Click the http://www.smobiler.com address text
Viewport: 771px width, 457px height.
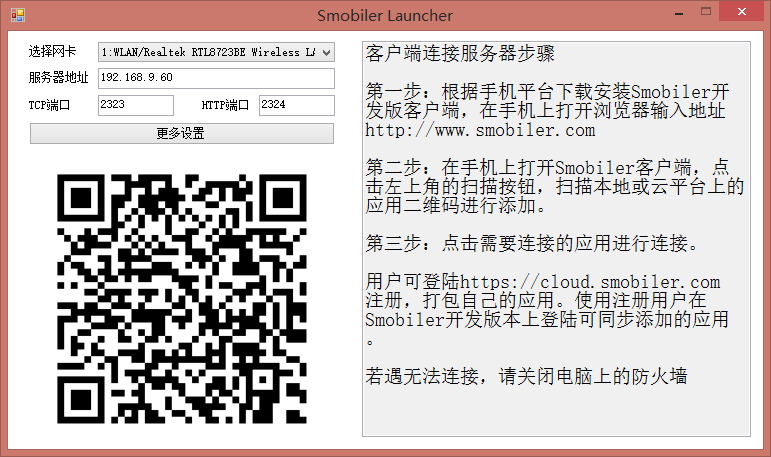tap(480, 130)
